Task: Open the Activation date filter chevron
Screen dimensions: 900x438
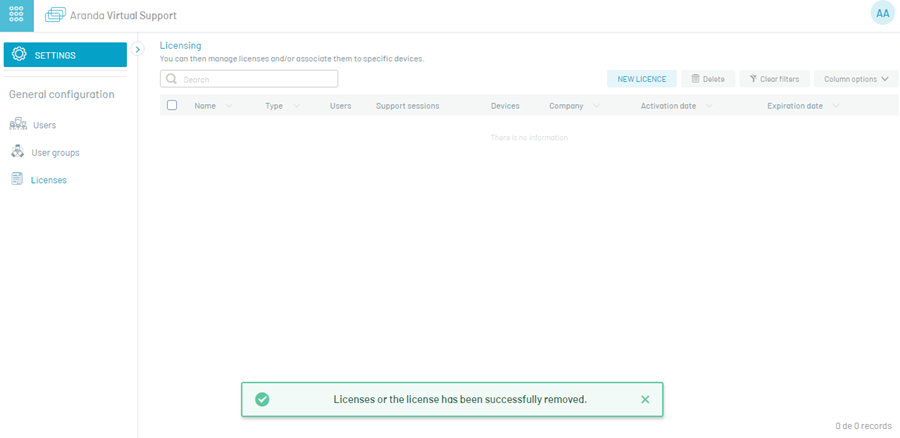Action: tap(709, 106)
